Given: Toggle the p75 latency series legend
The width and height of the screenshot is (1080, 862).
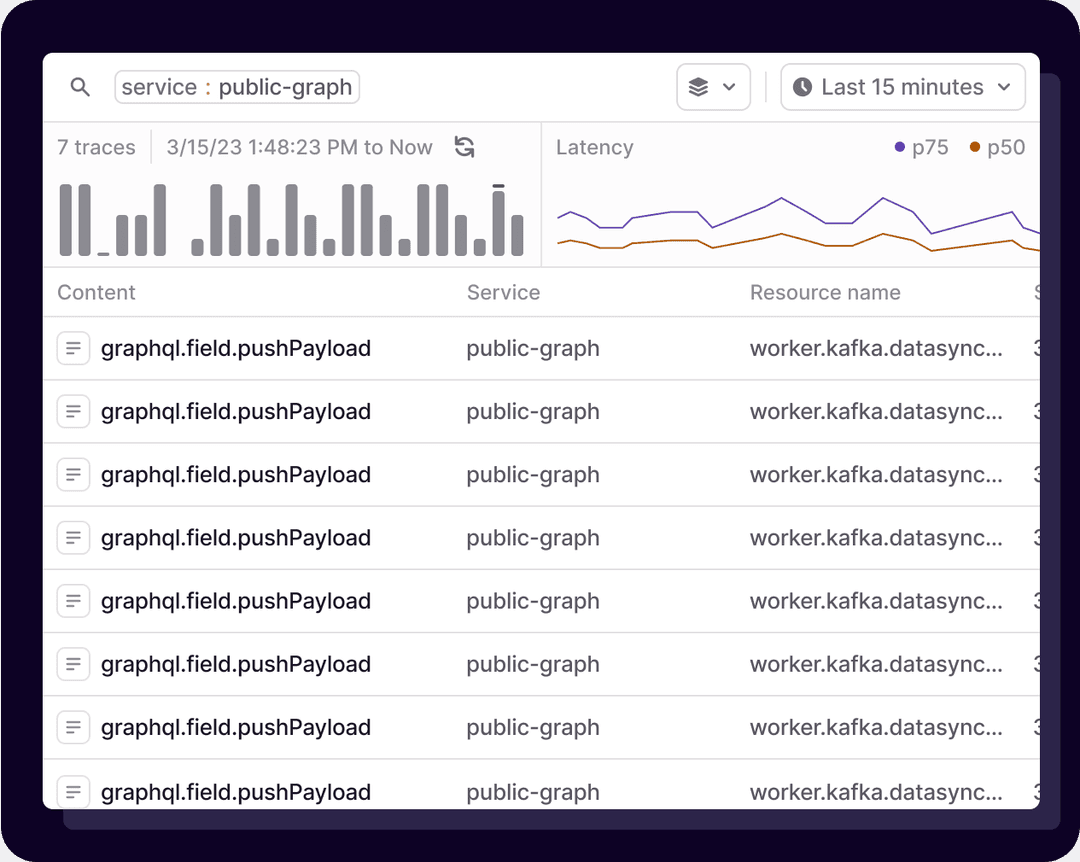Looking at the screenshot, I should [921, 148].
